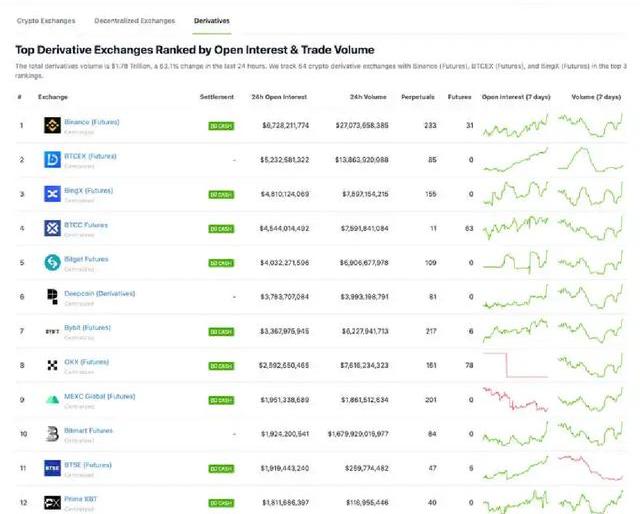View Bitget open interest 7-day sparkline
Viewport: 640px width, 514px height.
[x=516, y=262]
